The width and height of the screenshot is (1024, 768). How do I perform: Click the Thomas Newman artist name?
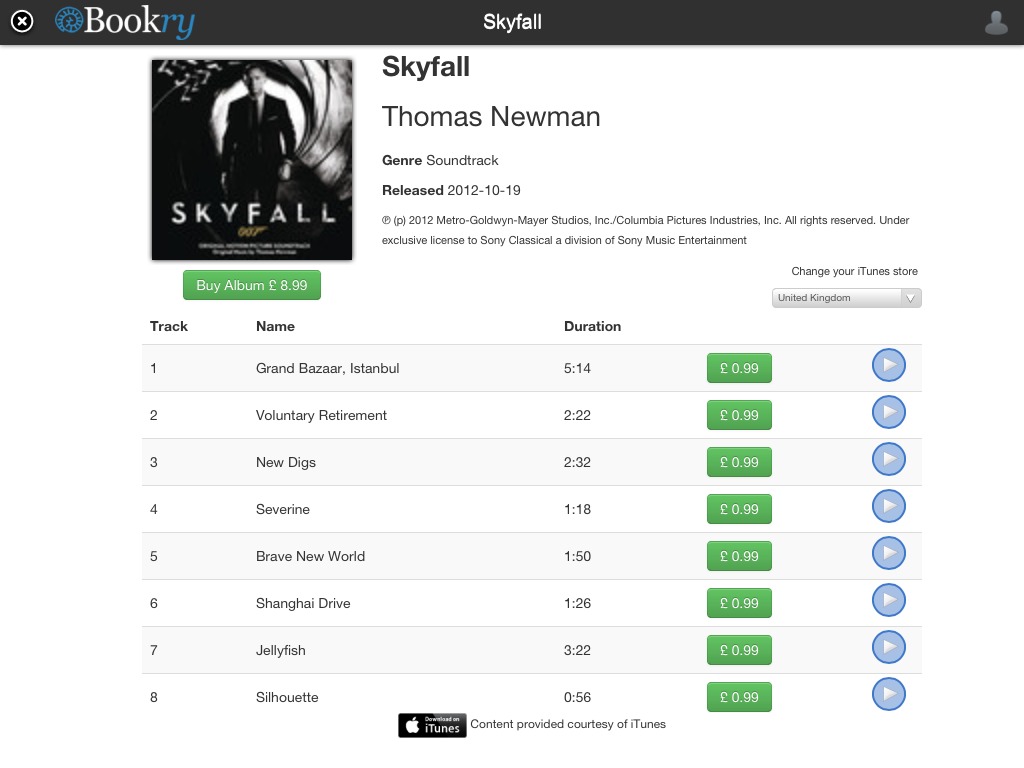[x=490, y=117]
